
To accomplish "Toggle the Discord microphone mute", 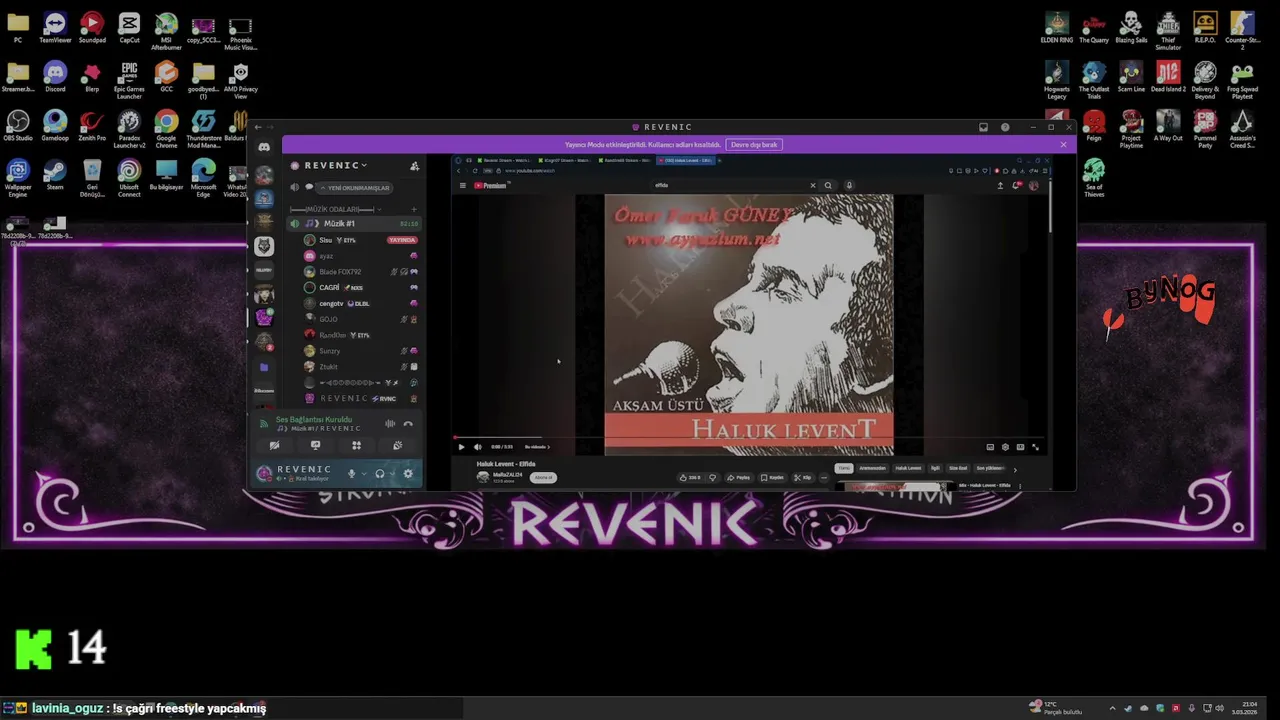I will tap(351, 473).
